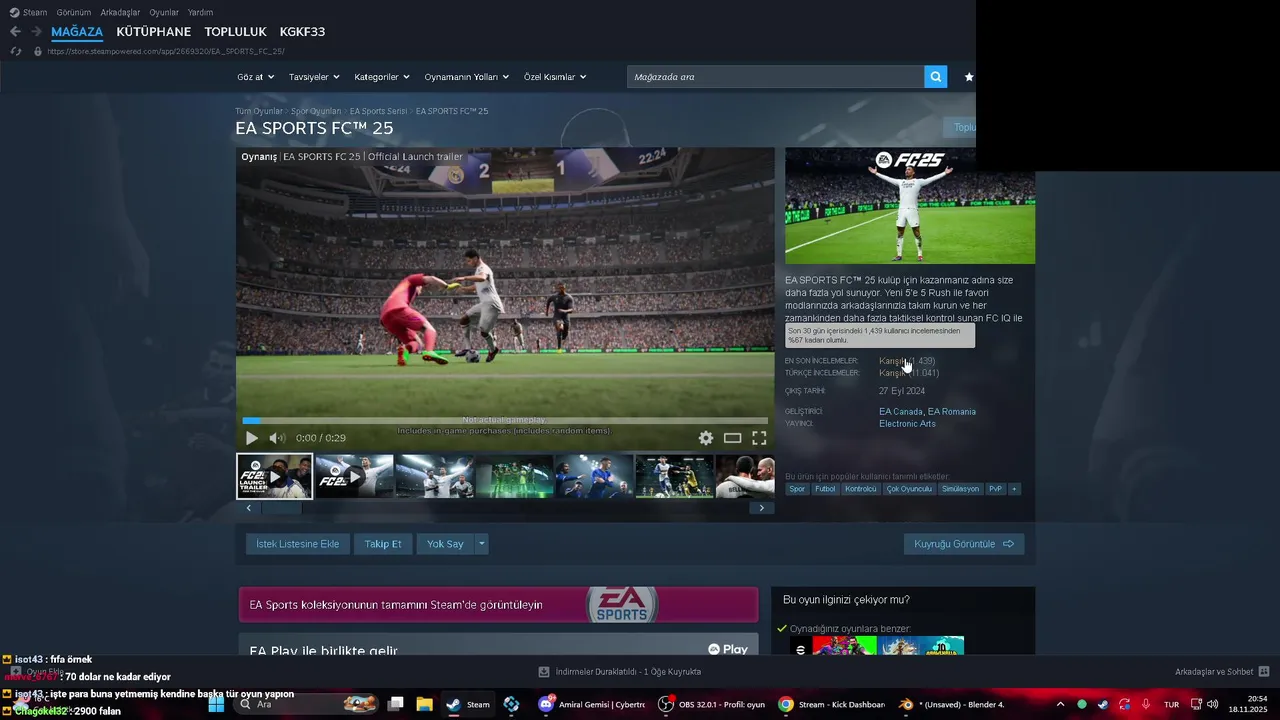Click the plus button to add tag
Viewport: 1280px width, 720px height.
coord(1014,489)
